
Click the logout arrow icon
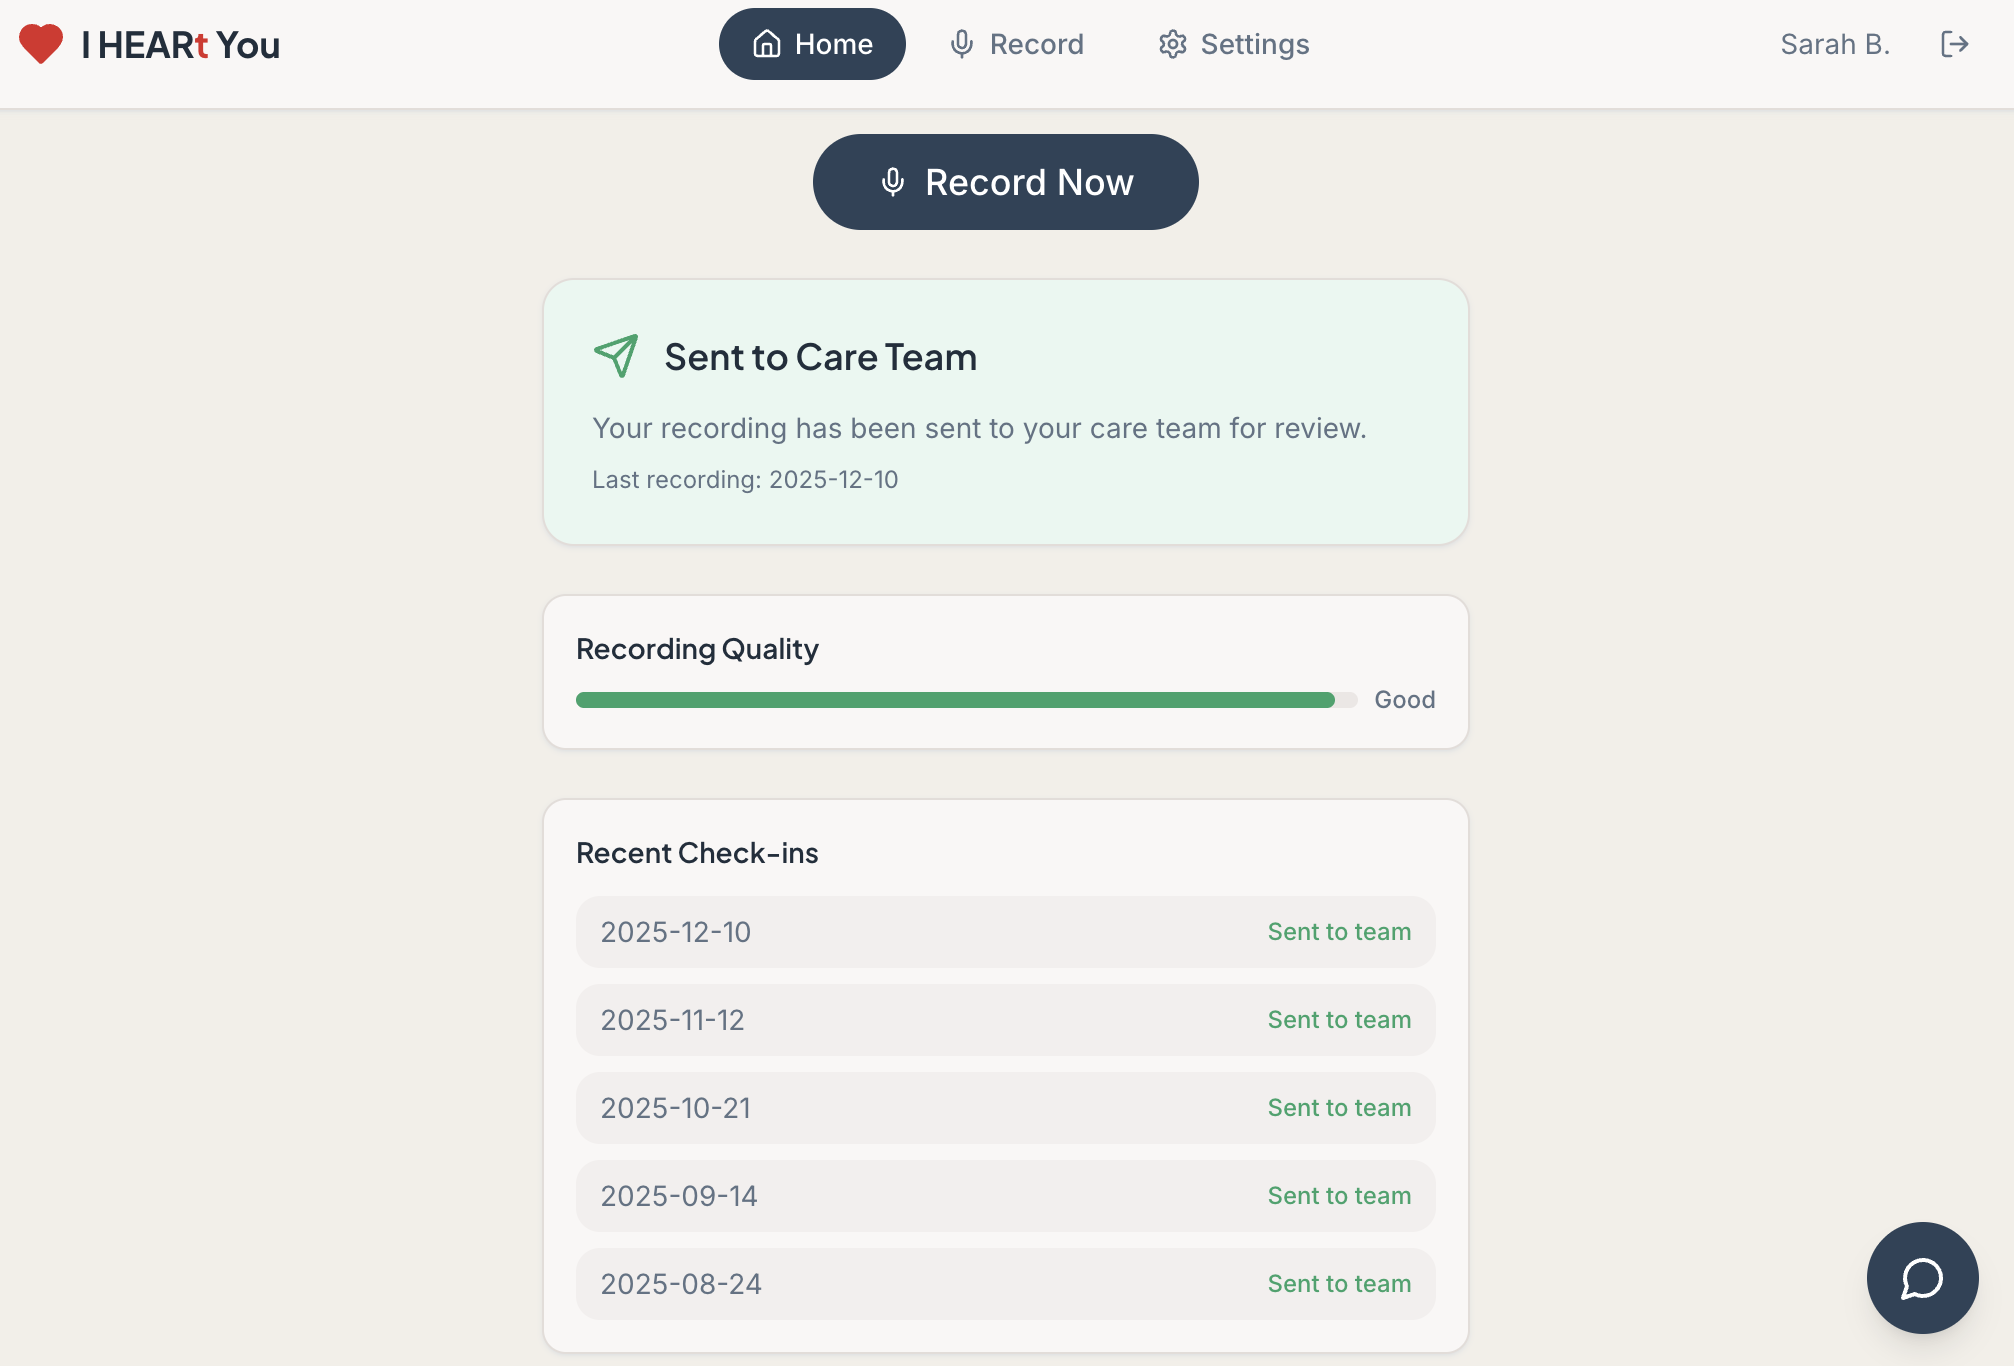[1954, 44]
